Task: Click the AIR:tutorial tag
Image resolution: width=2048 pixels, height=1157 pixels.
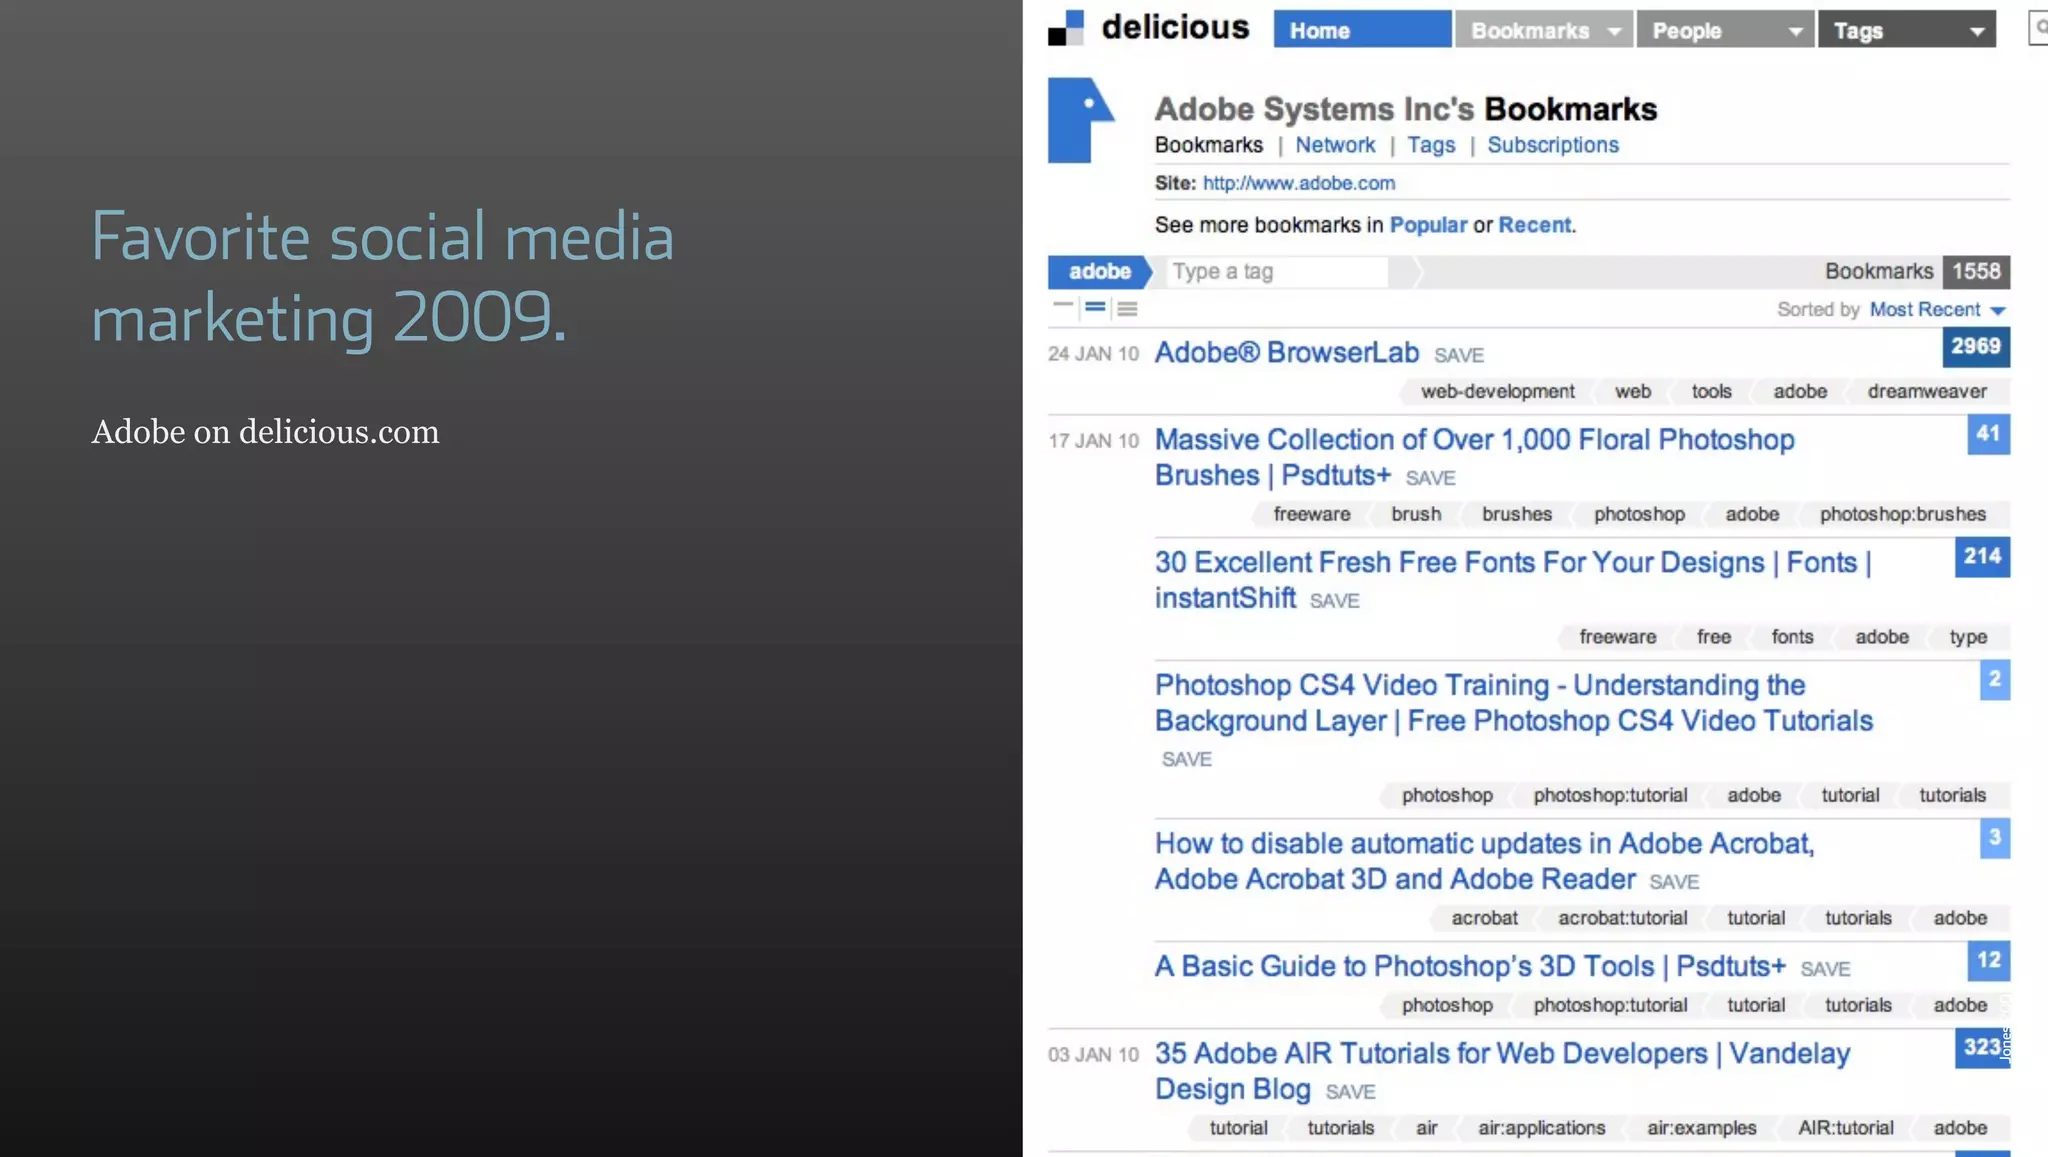Action: click(x=1845, y=1129)
